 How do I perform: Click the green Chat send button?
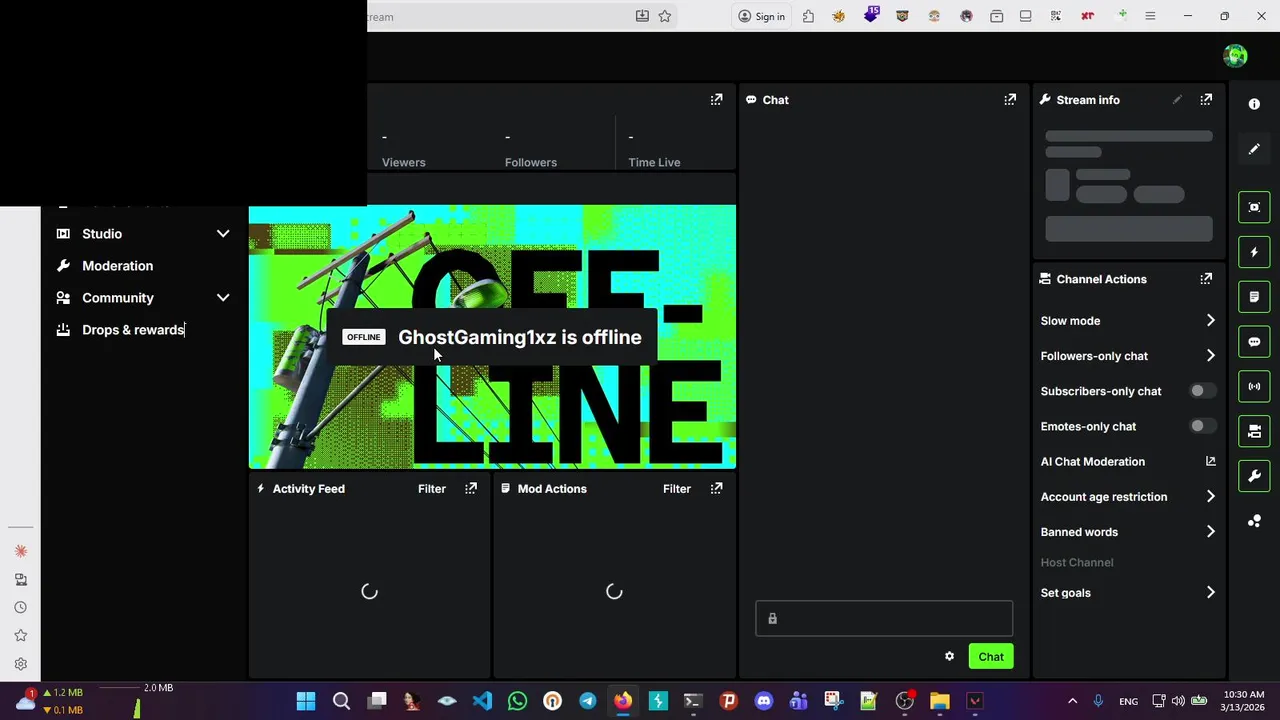pyautogui.click(x=991, y=657)
